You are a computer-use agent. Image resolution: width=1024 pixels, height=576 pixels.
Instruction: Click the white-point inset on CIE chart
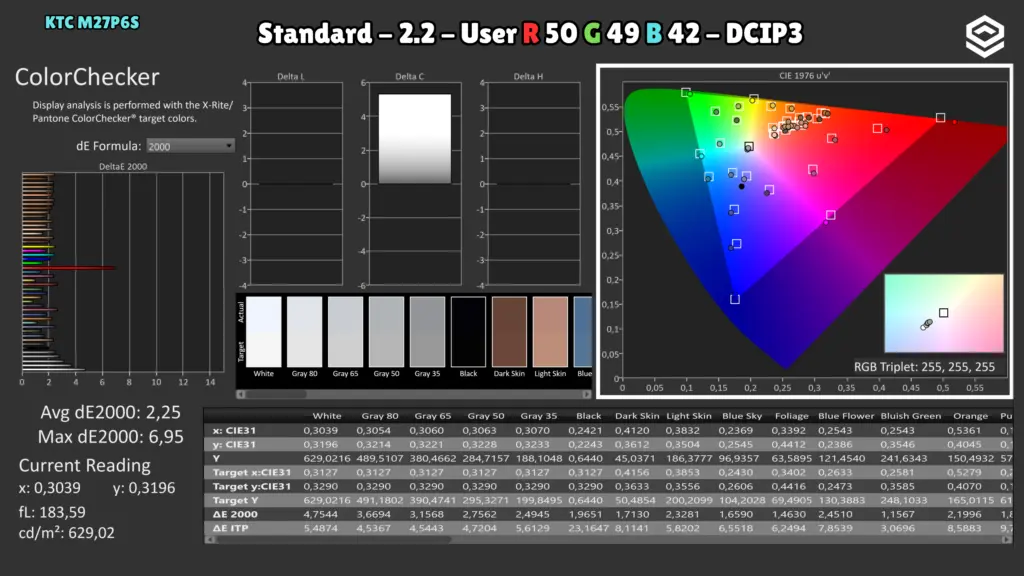[944, 313]
